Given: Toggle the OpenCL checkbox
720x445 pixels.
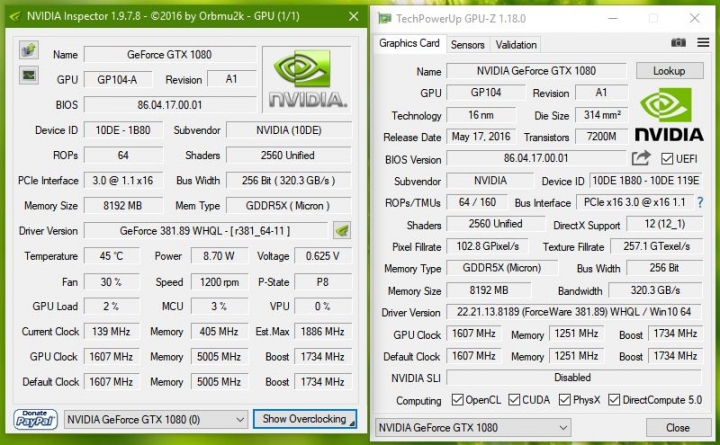Looking at the screenshot, I should [x=457, y=400].
